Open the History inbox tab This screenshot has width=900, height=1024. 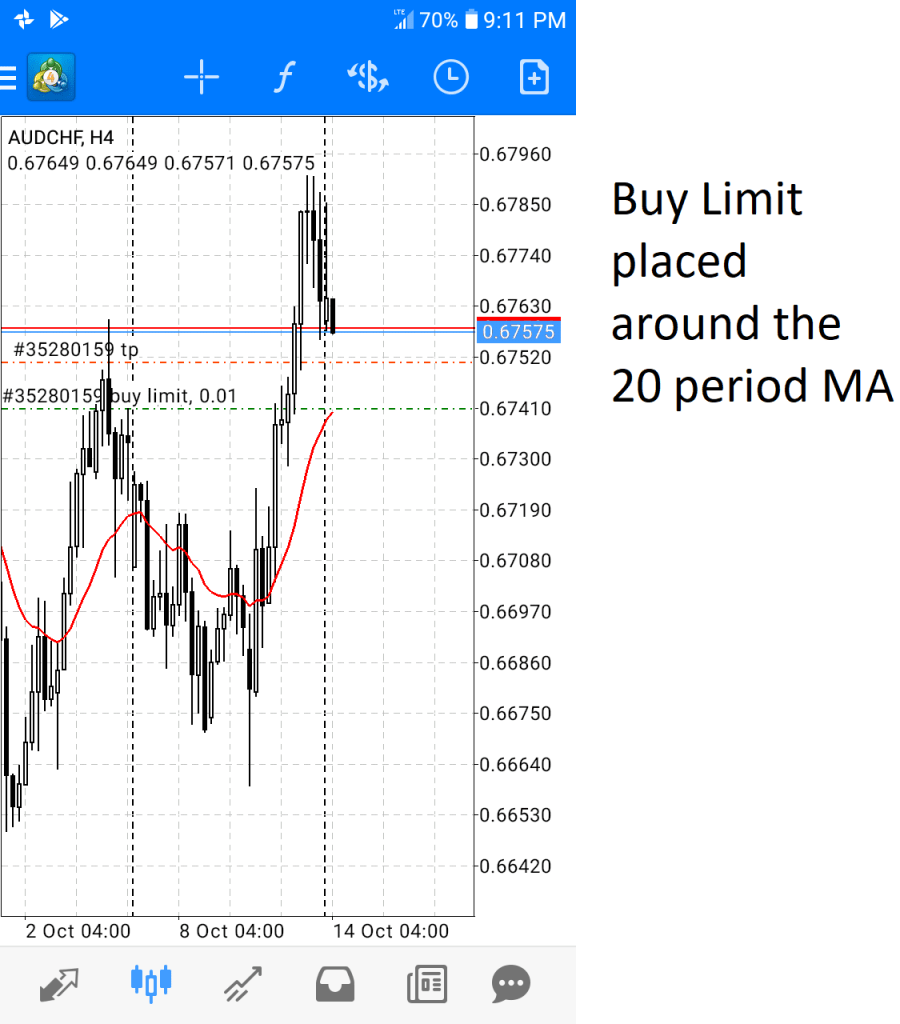pyautogui.click(x=335, y=984)
